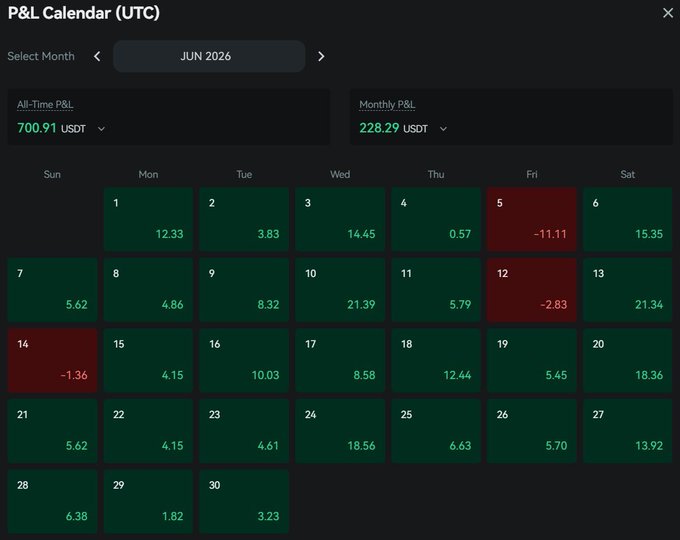Image resolution: width=680 pixels, height=540 pixels.
Task: Select June 11 cell showing 5.79
Action: 436,290
